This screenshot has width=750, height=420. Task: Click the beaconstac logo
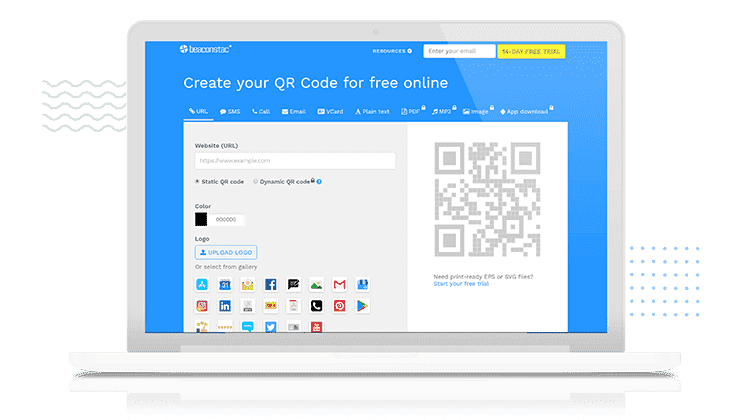206,49
